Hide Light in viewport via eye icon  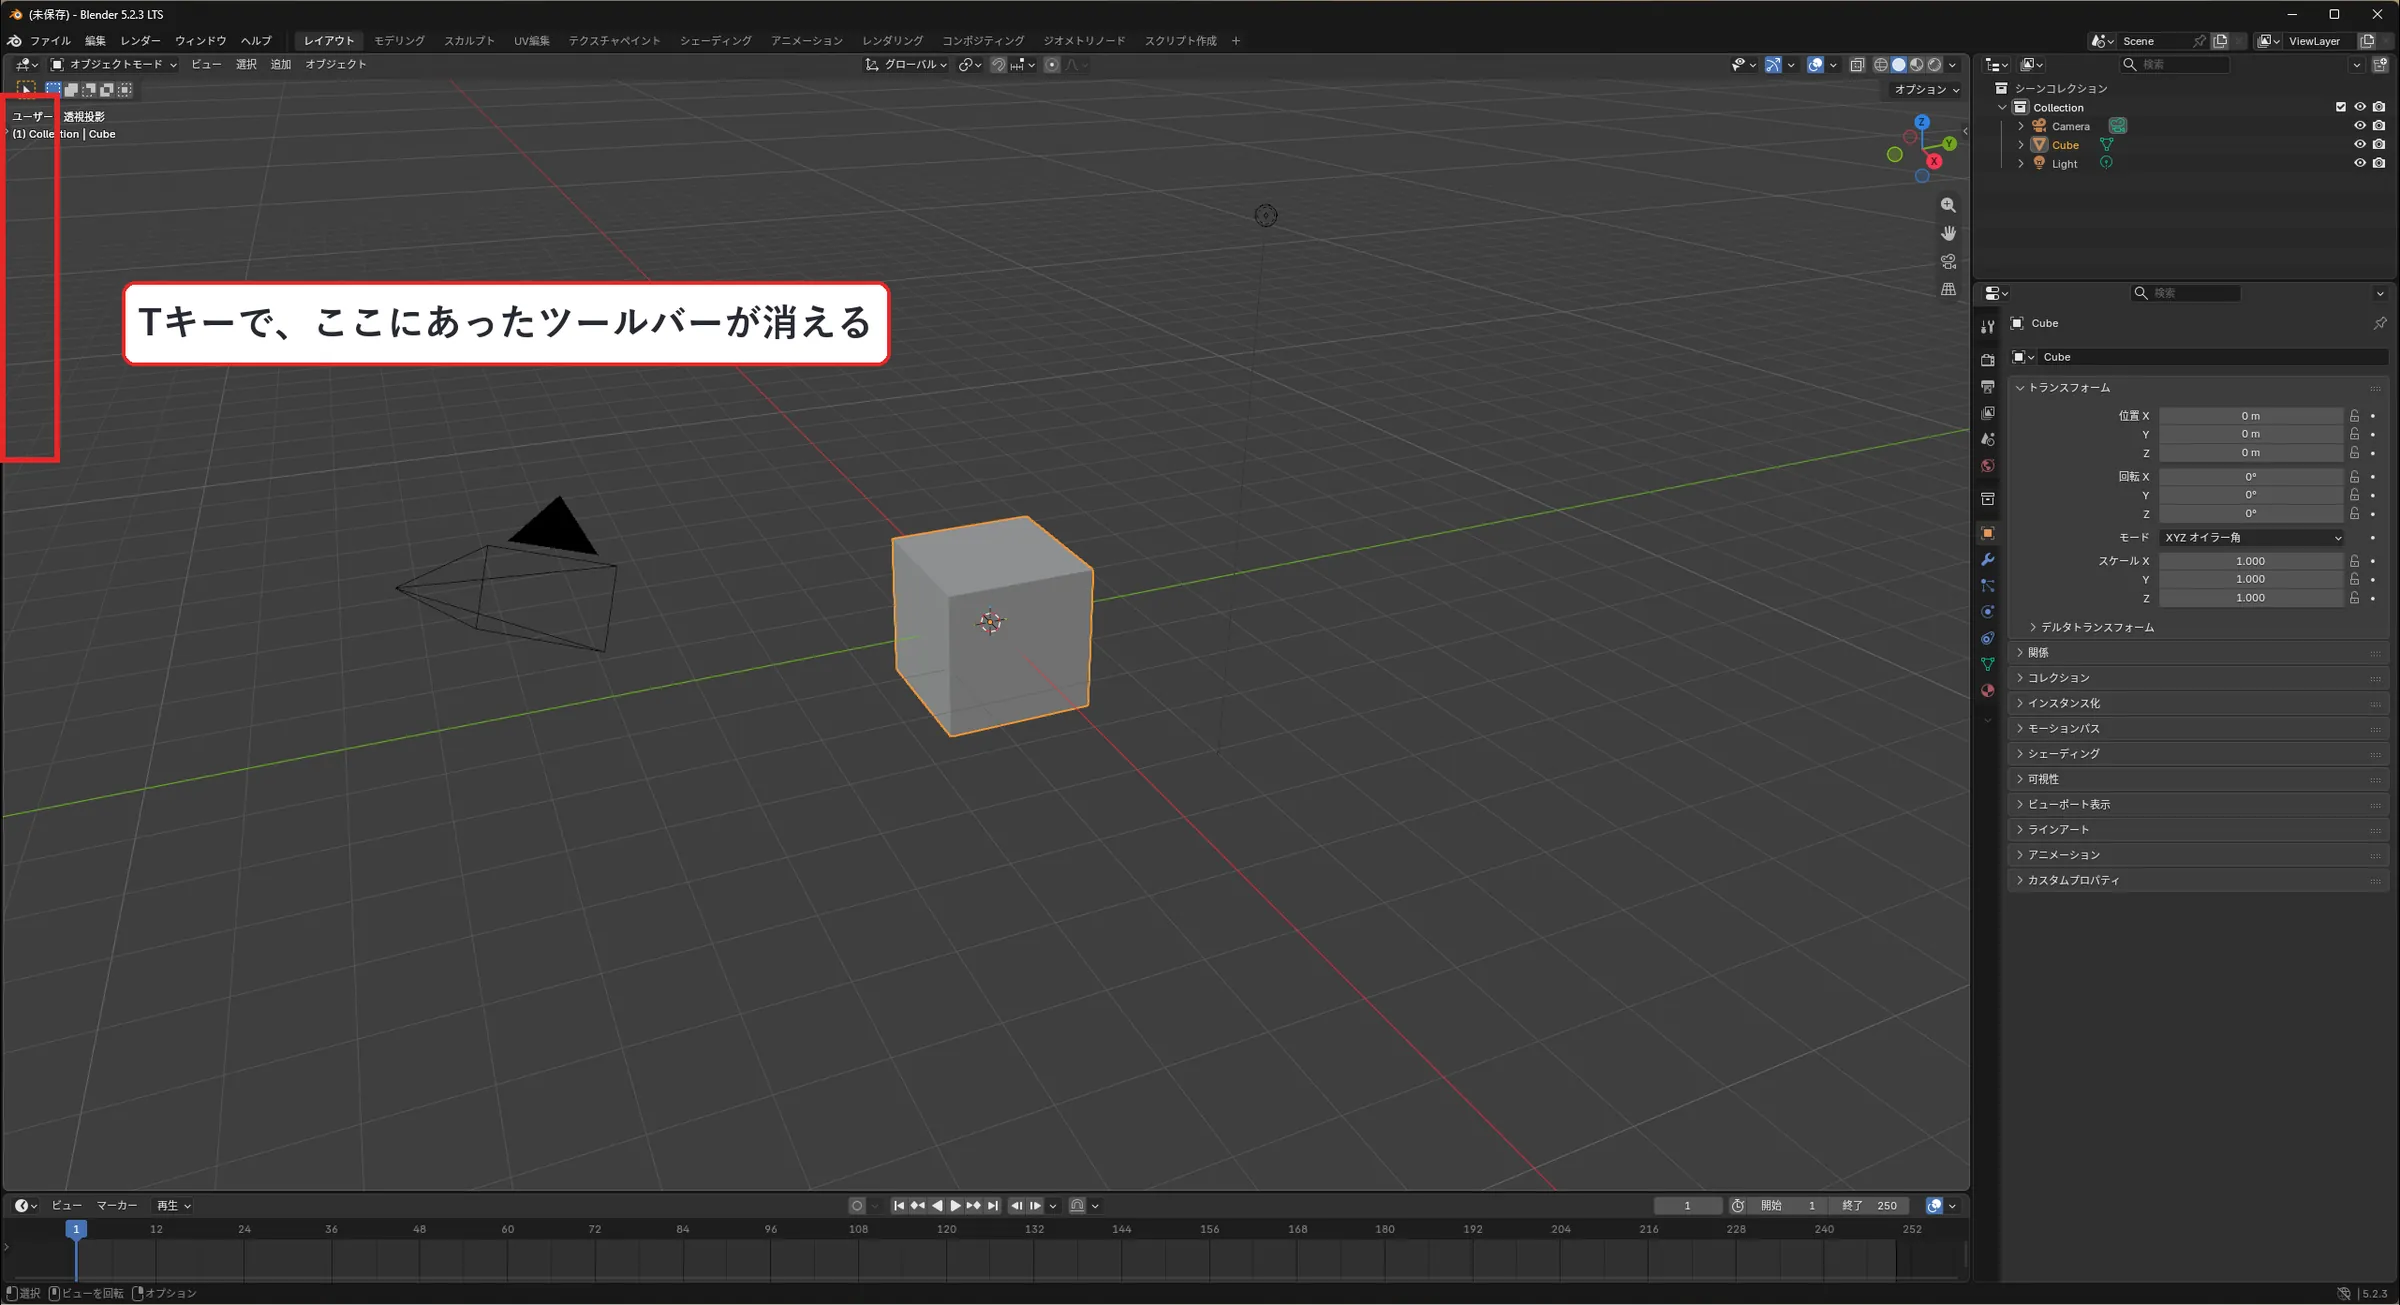(x=2360, y=163)
